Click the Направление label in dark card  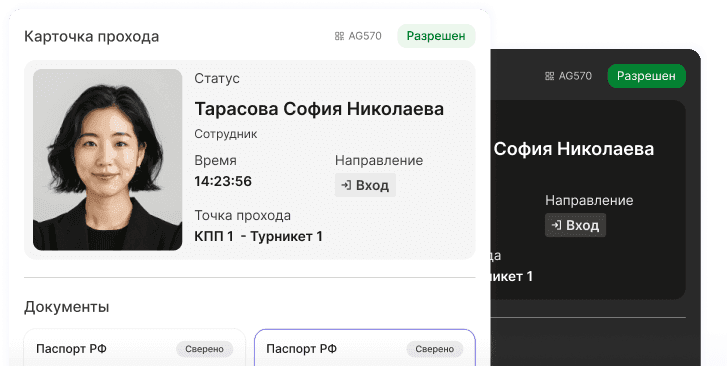point(589,200)
